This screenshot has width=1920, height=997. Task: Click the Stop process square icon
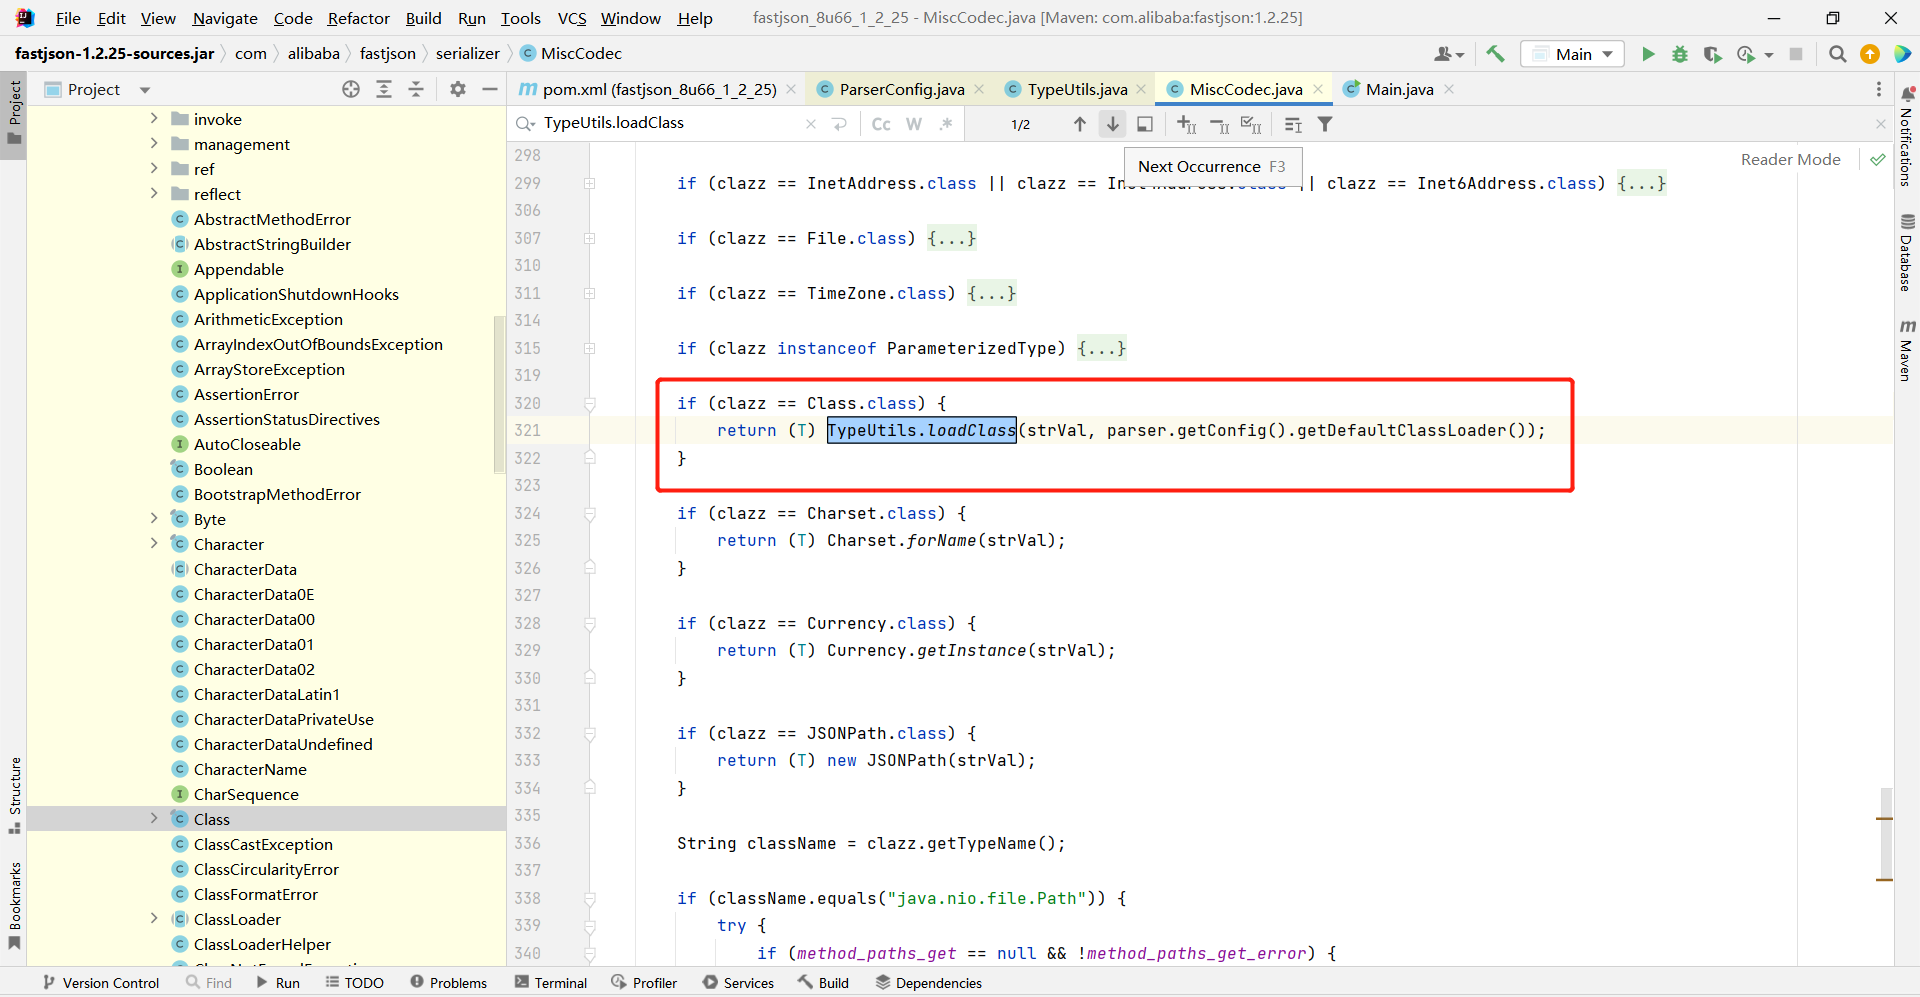[1796, 54]
